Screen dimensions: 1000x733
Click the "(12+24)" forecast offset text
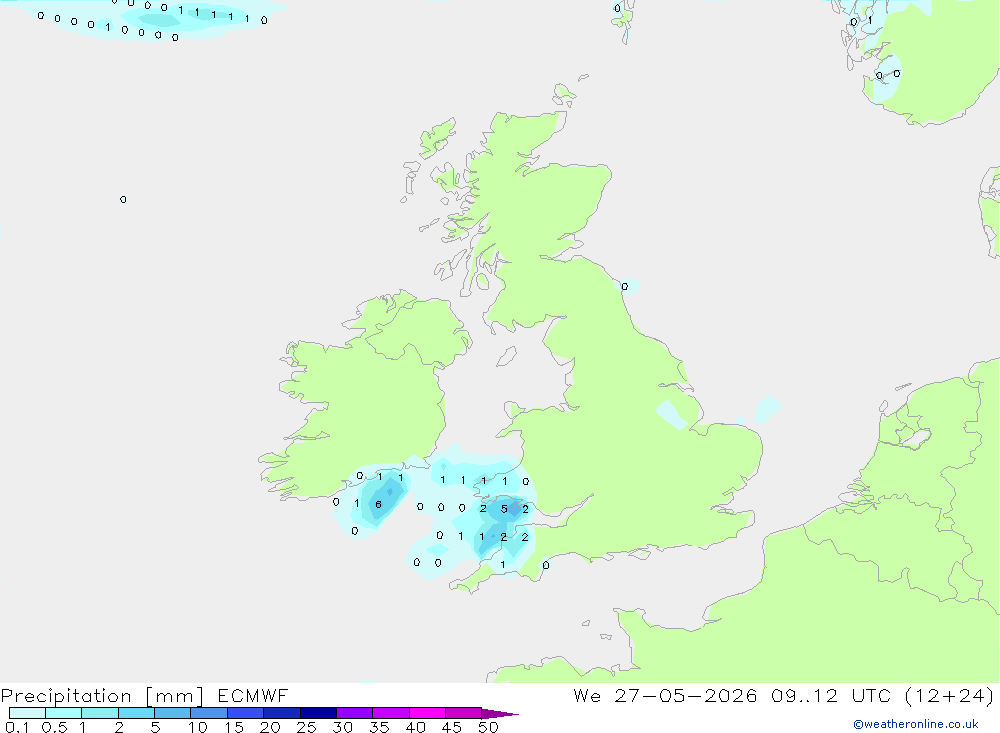click(x=950, y=695)
